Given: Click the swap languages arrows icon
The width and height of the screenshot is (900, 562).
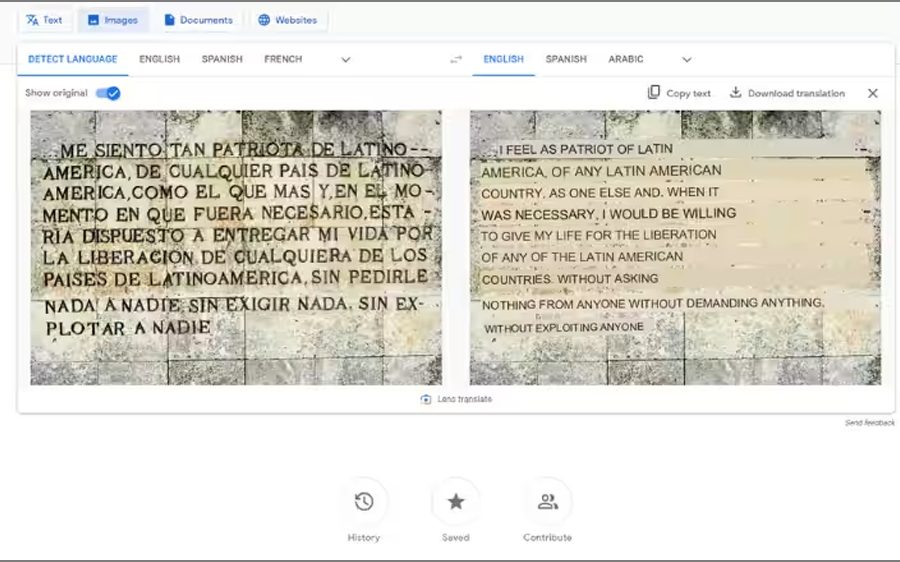Looking at the screenshot, I should (456, 60).
